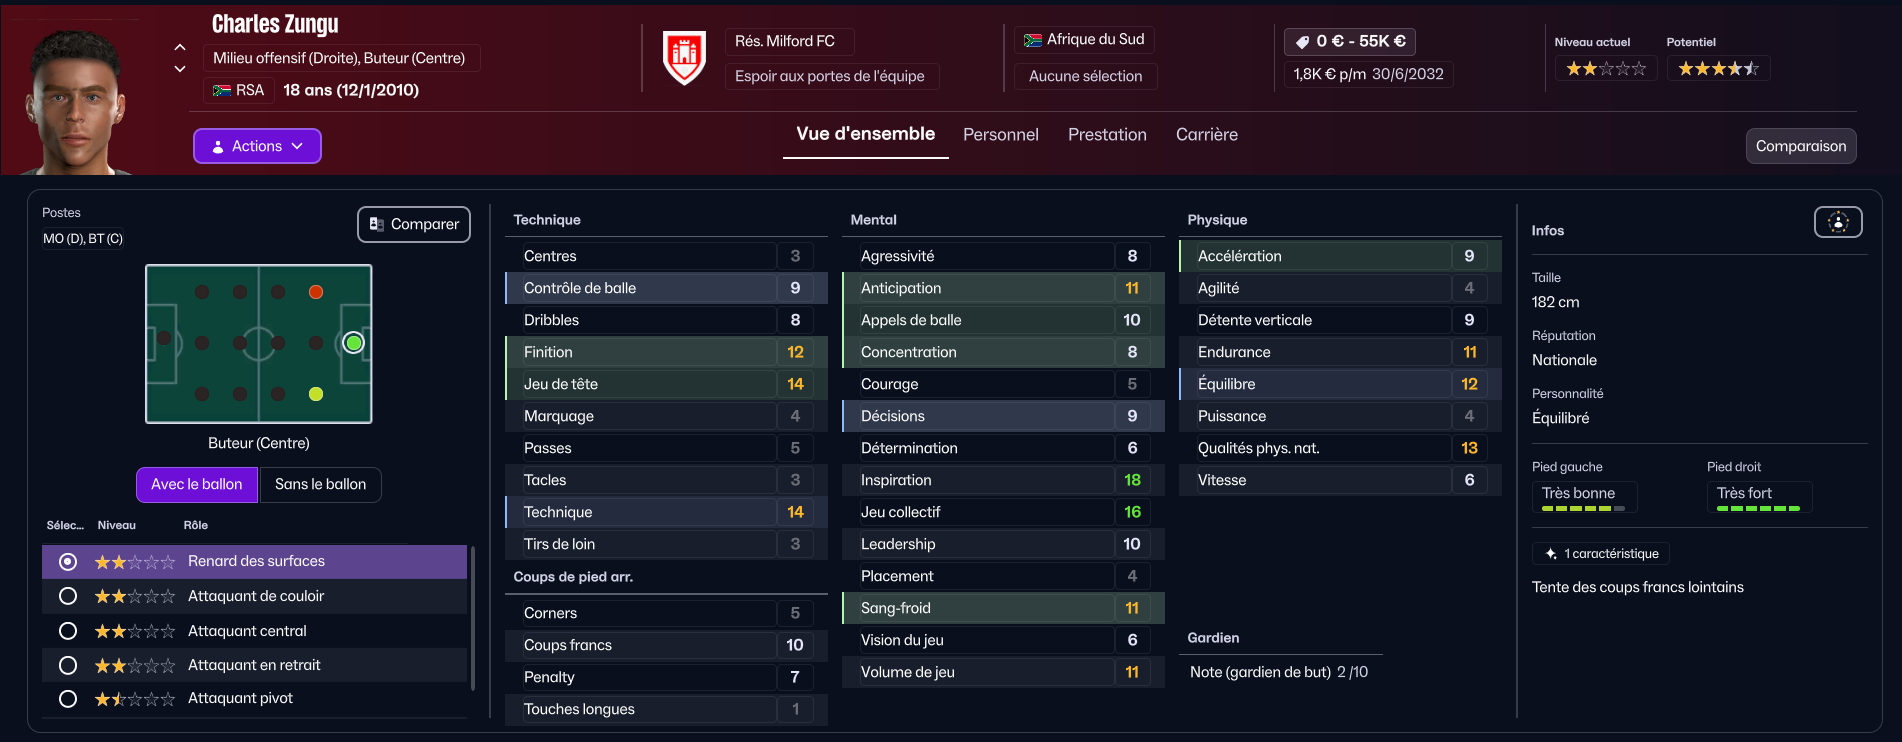Go to next player with down chevron

pos(180,69)
